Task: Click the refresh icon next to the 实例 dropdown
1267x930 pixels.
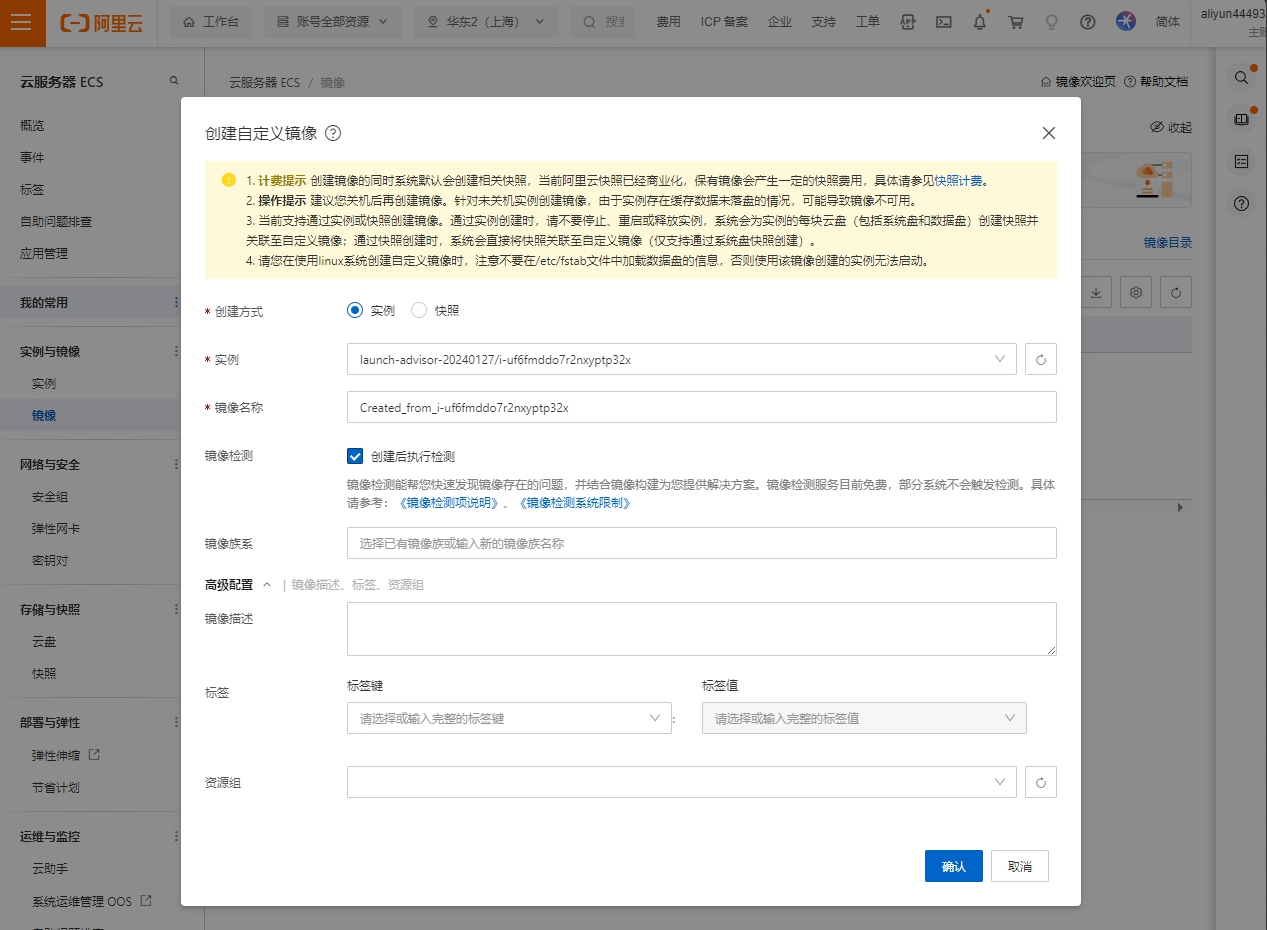Action: (1040, 359)
